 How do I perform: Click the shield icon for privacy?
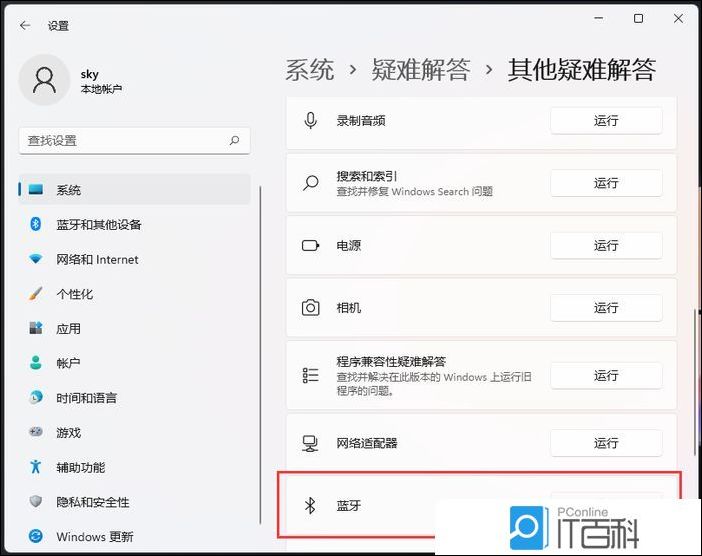coord(35,501)
